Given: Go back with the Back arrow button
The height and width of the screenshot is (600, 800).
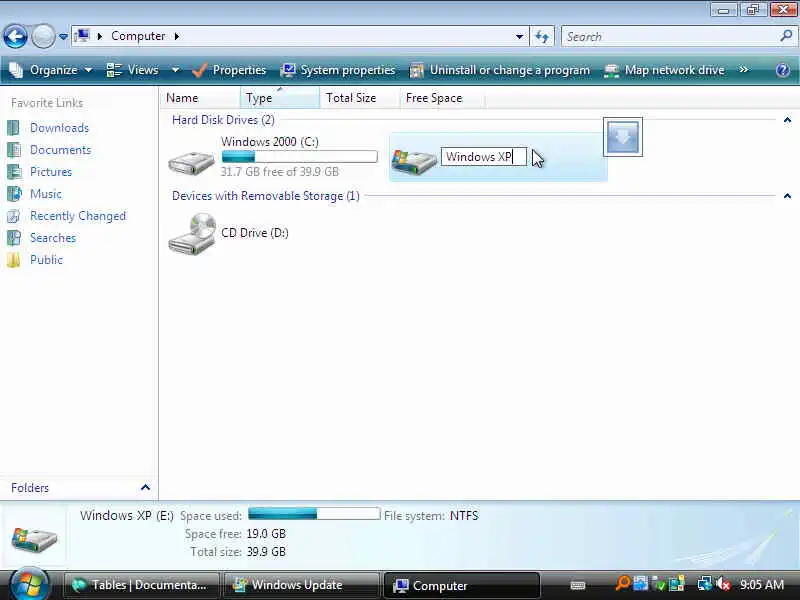Looking at the screenshot, I should pos(15,36).
